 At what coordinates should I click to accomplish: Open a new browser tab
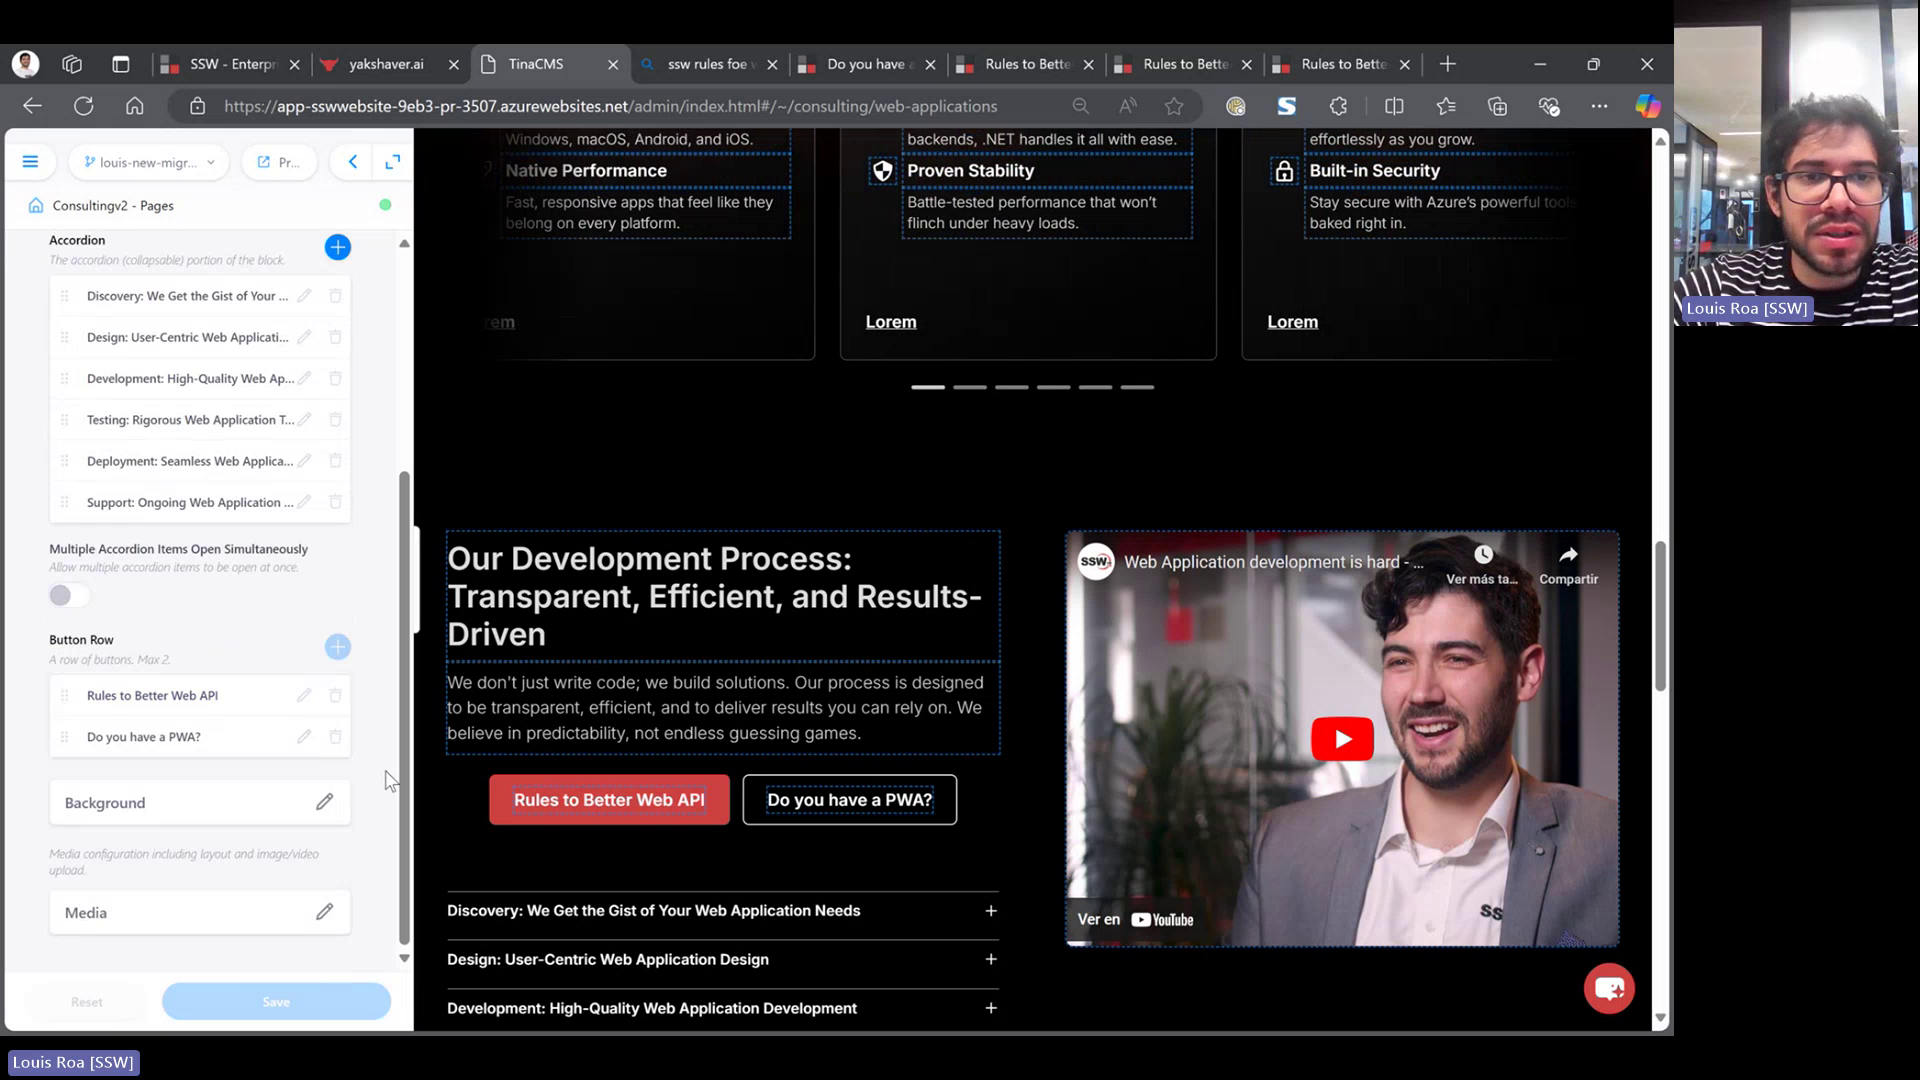point(1447,64)
